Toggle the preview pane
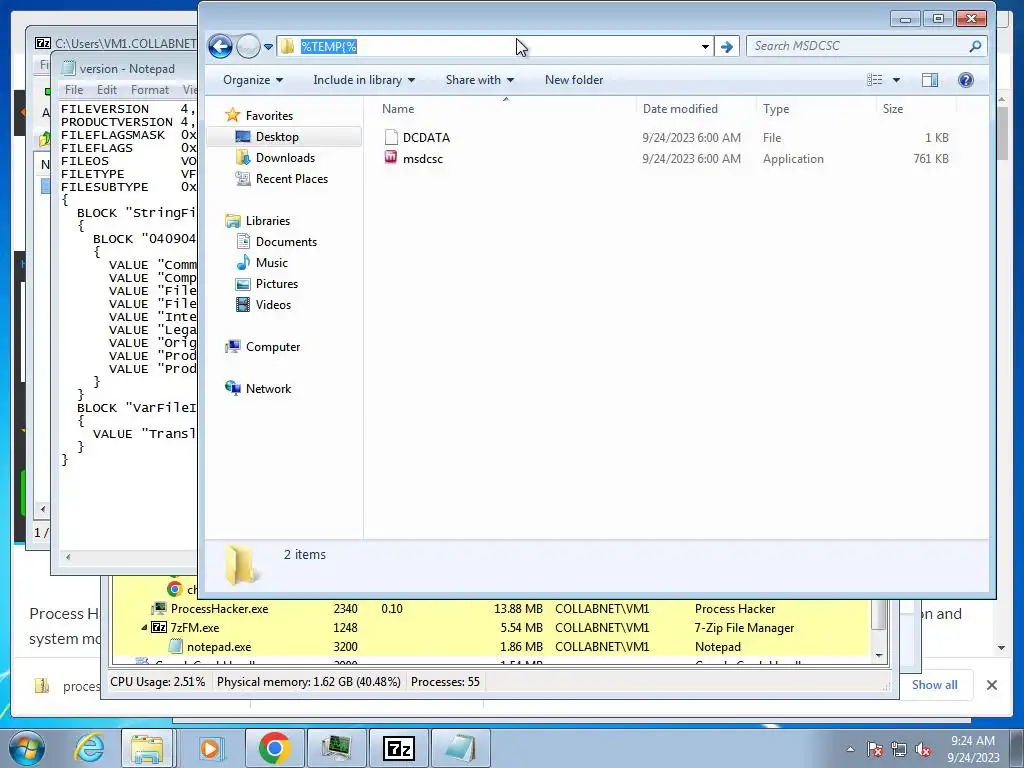The width and height of the screenshot is (1024, 768). (x=930, y=80)
